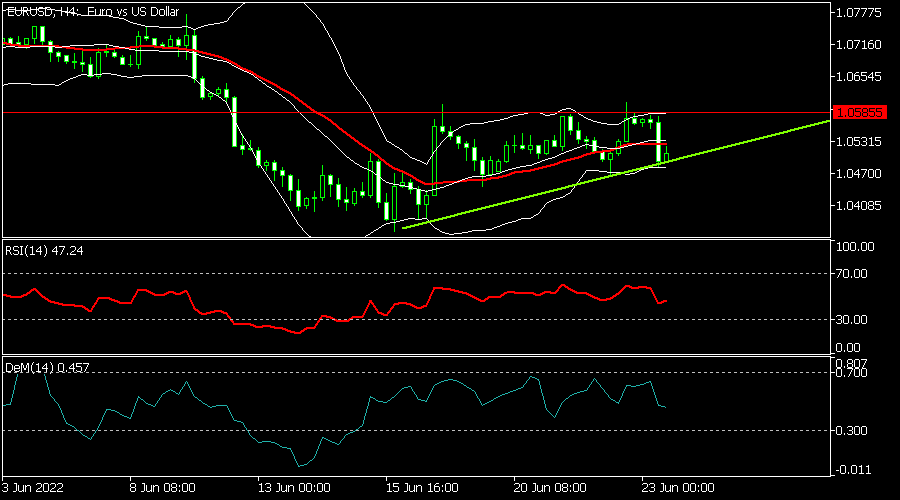Screen dimensions: 900x500
Task: Click the DeM 0.300 level label
Action: [x=851, y=431]
